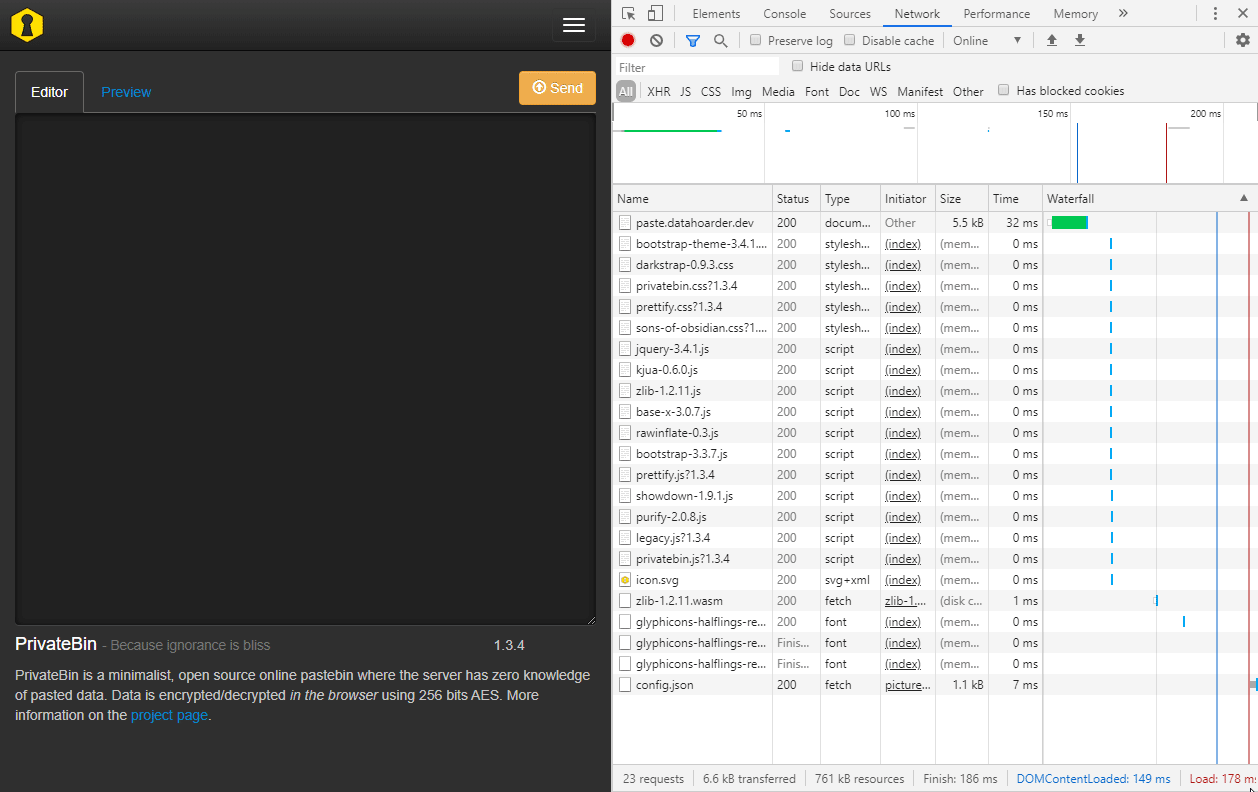Switch to the Sources tab
1258x792 pixels.
(850, 13)
